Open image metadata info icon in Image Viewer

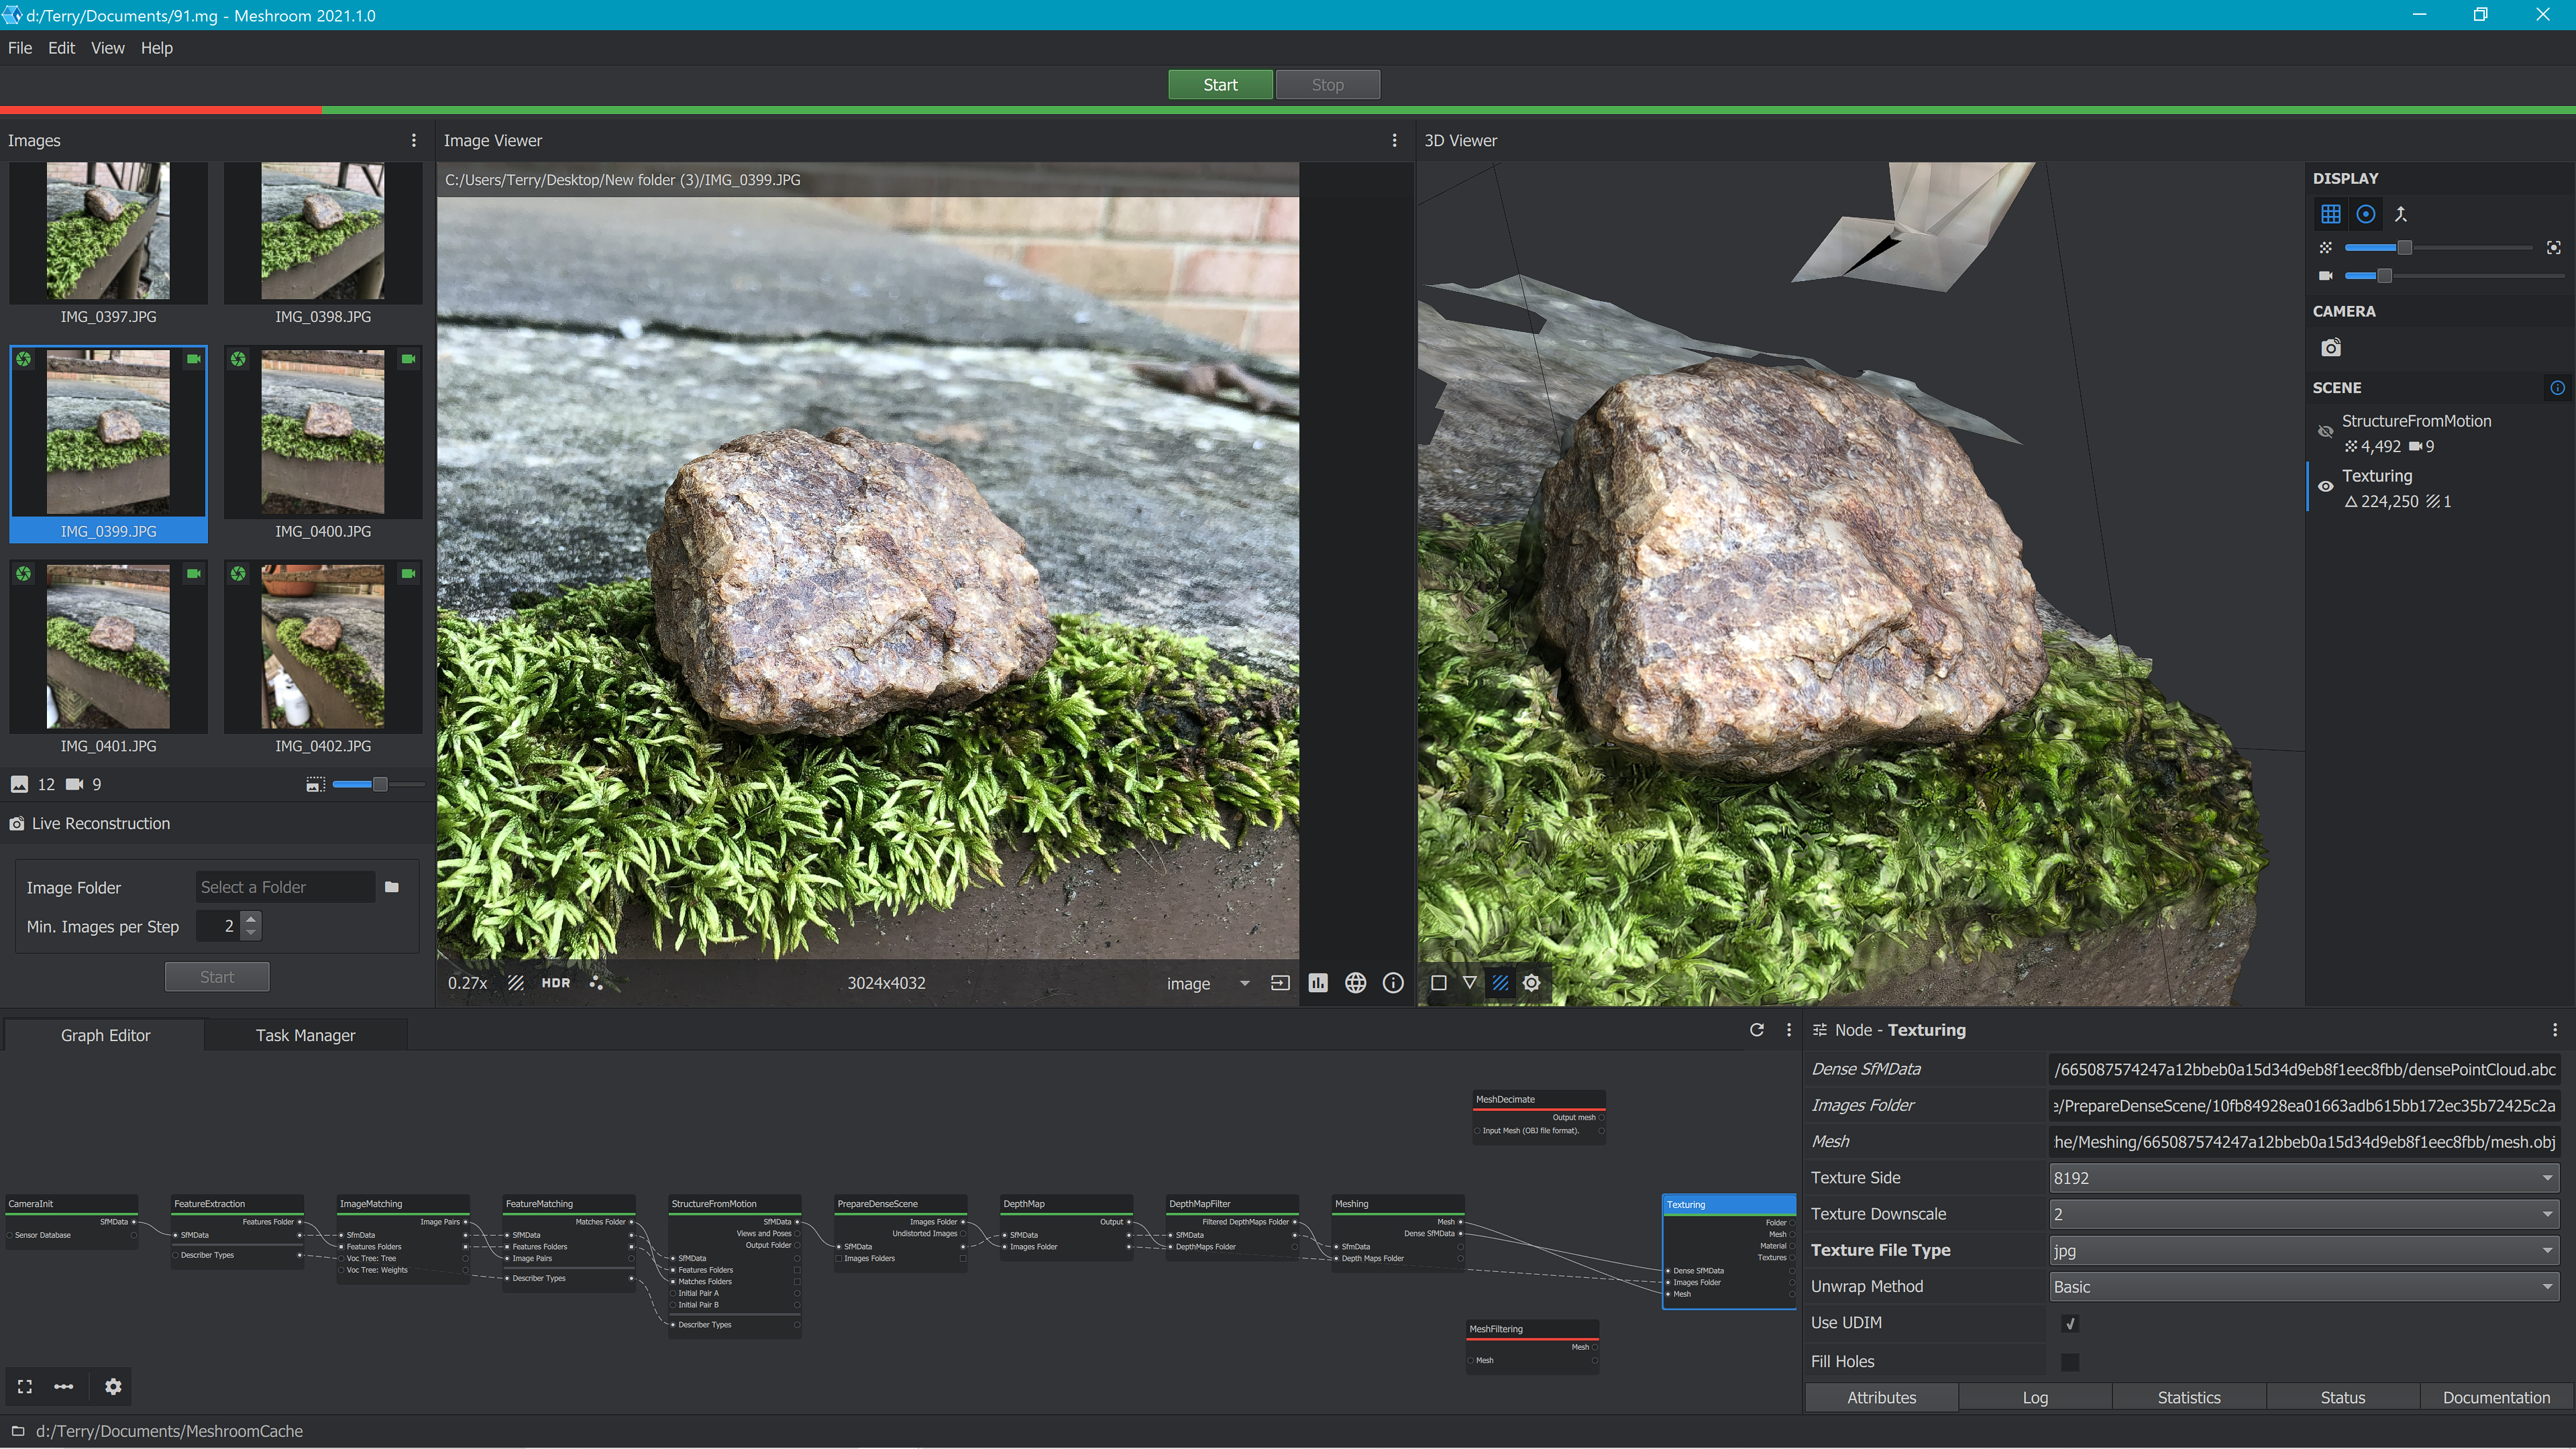pos(1392,983)
